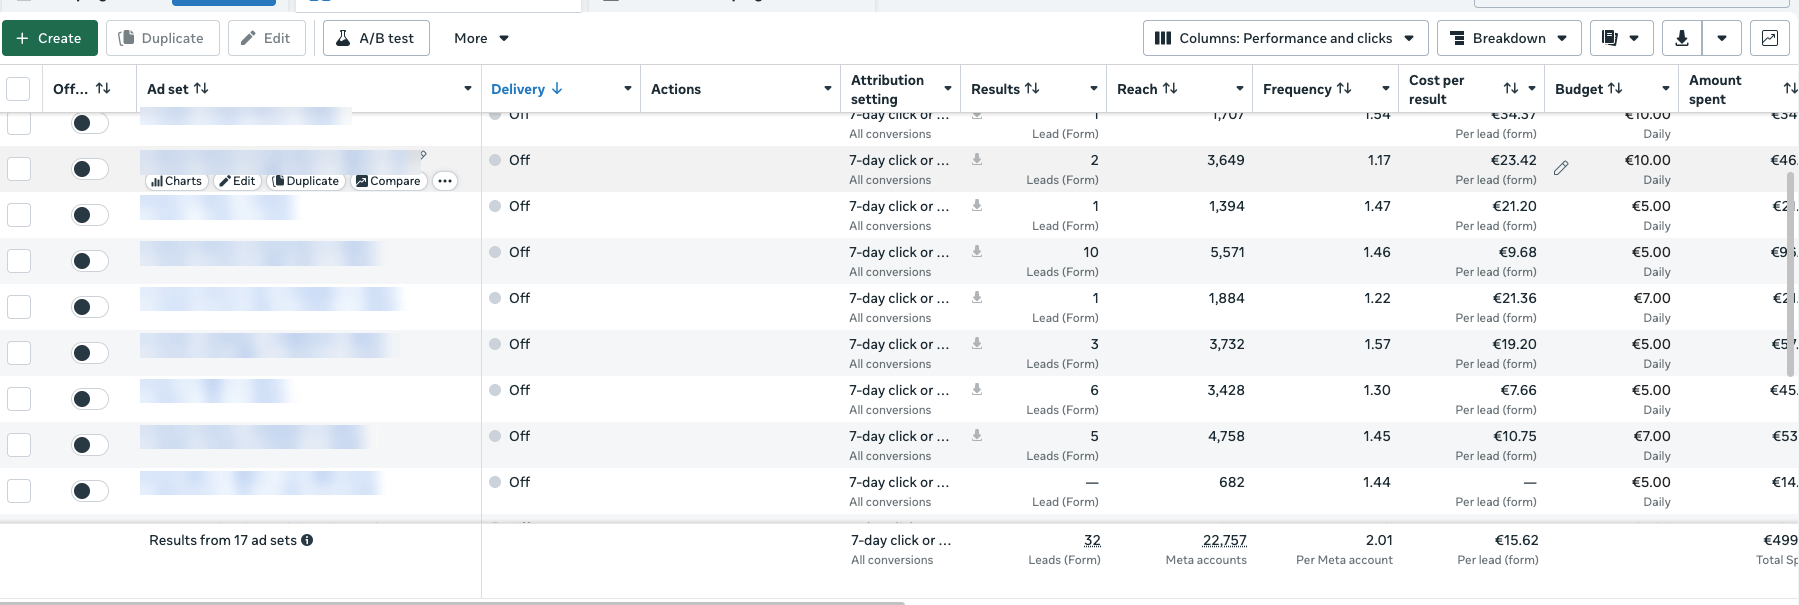Screen dimensions: 1799x605
Task: Start an A/B test
Action: click(x=376, y=38)
